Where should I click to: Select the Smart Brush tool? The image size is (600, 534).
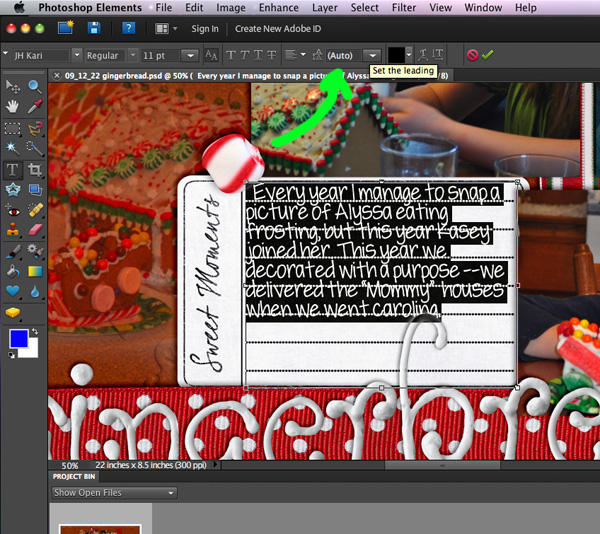[x=35, y=251]
